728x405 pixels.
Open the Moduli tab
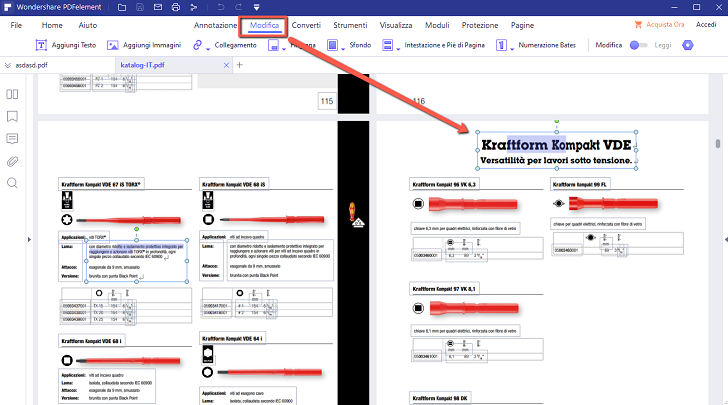(x=437, y=25)
